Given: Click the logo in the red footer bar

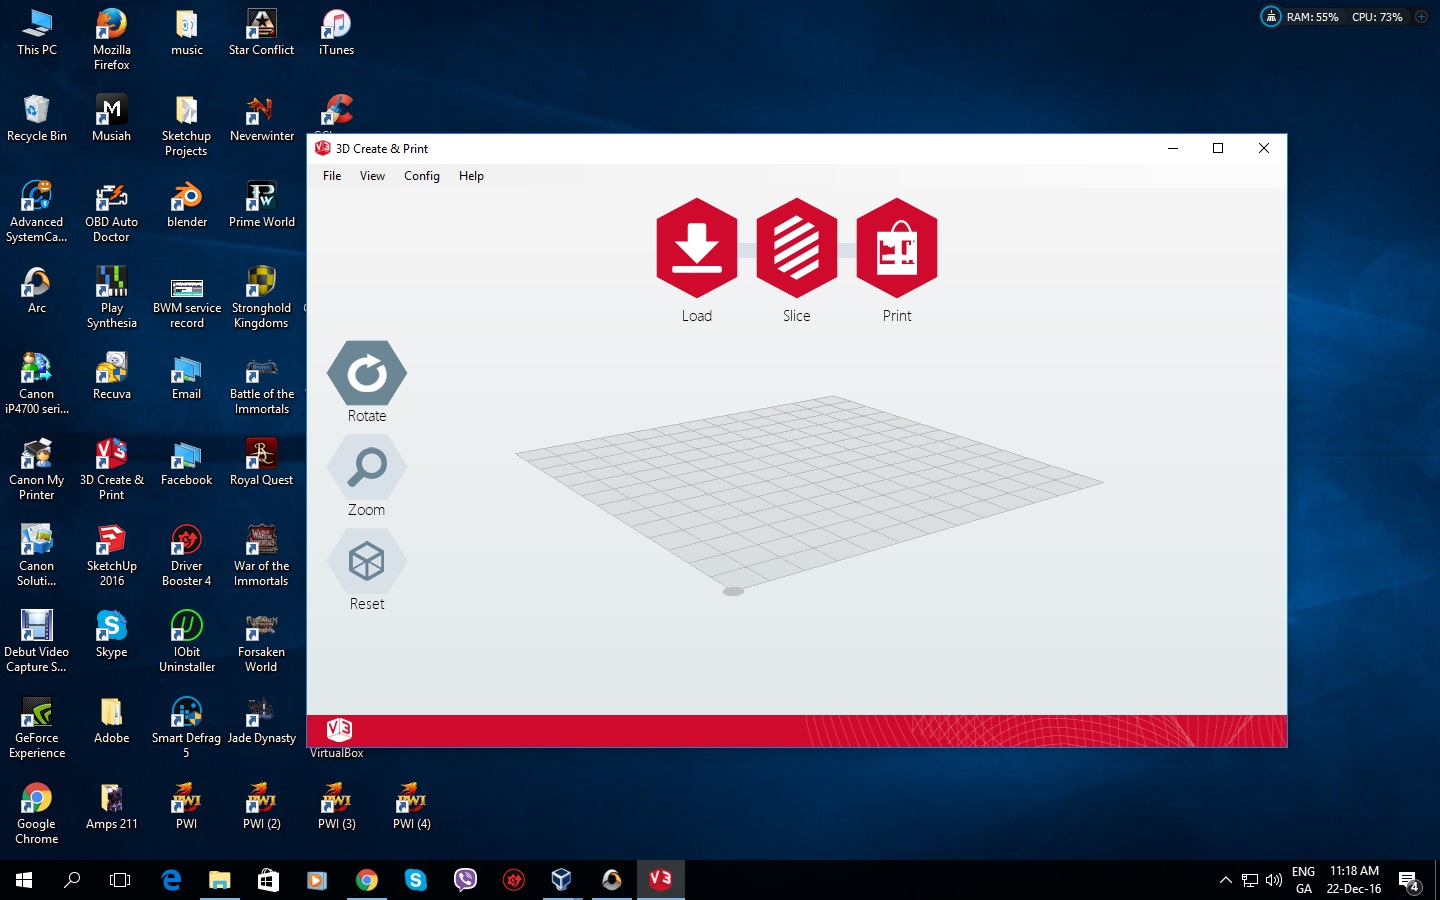Looking at the screenshot, I should (x=339, y=730).
